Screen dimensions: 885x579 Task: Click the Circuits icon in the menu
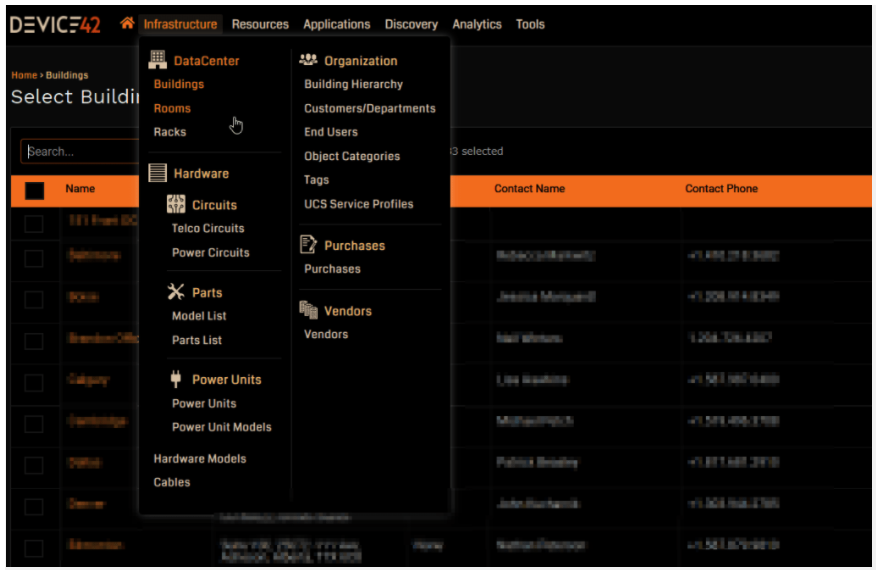(x=176, y=204)
